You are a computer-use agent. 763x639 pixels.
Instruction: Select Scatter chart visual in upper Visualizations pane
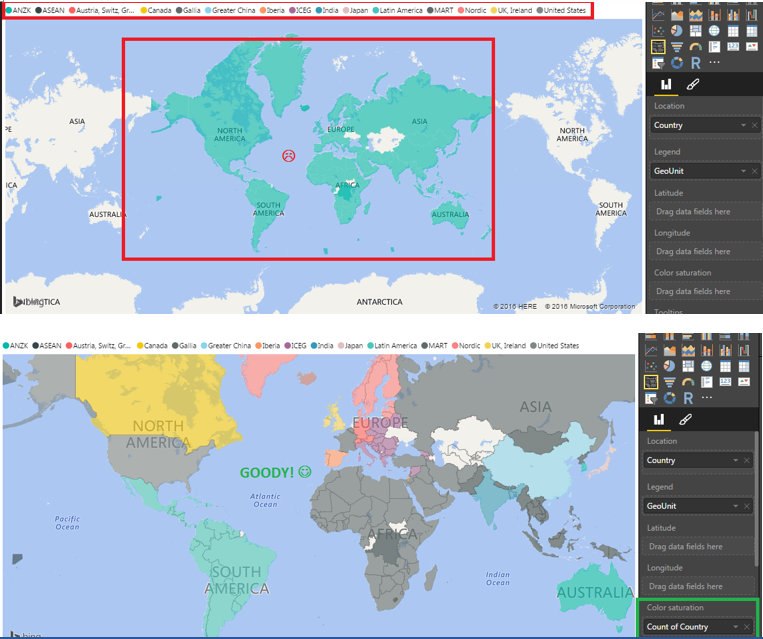(x=658, y=31)
